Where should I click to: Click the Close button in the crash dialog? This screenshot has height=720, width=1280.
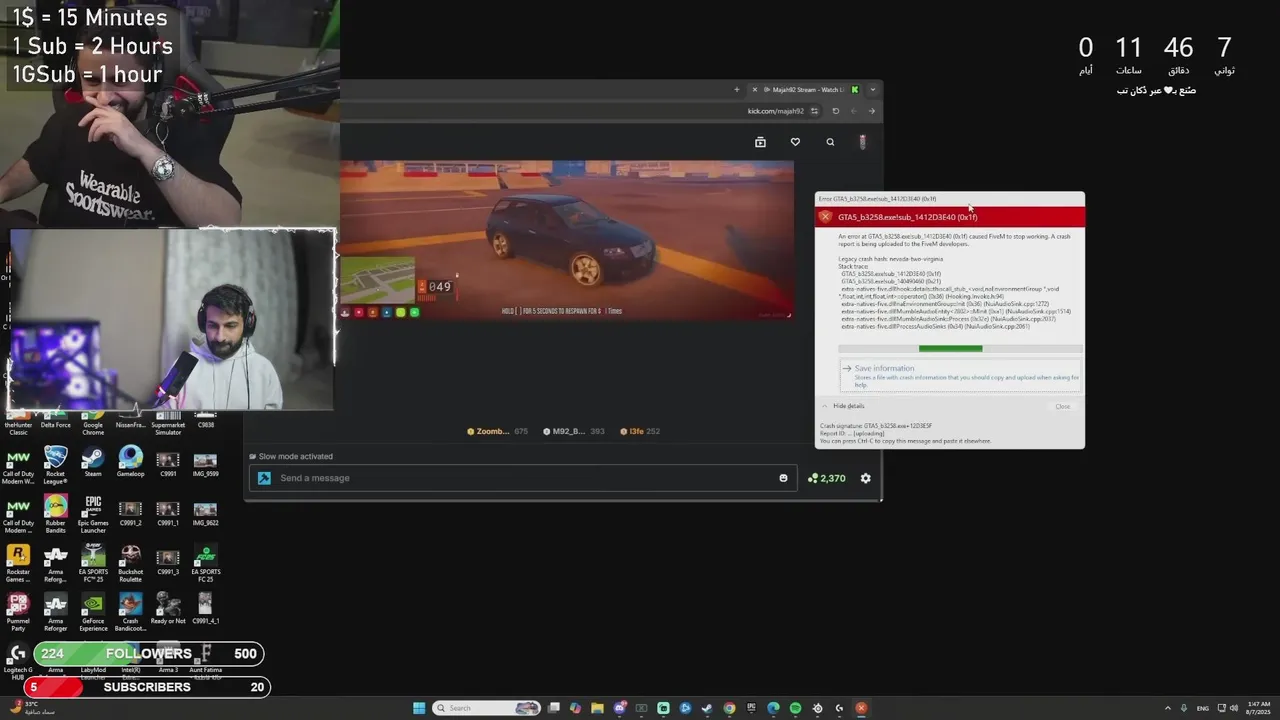pyautogui.click(x=1062, y=406)
